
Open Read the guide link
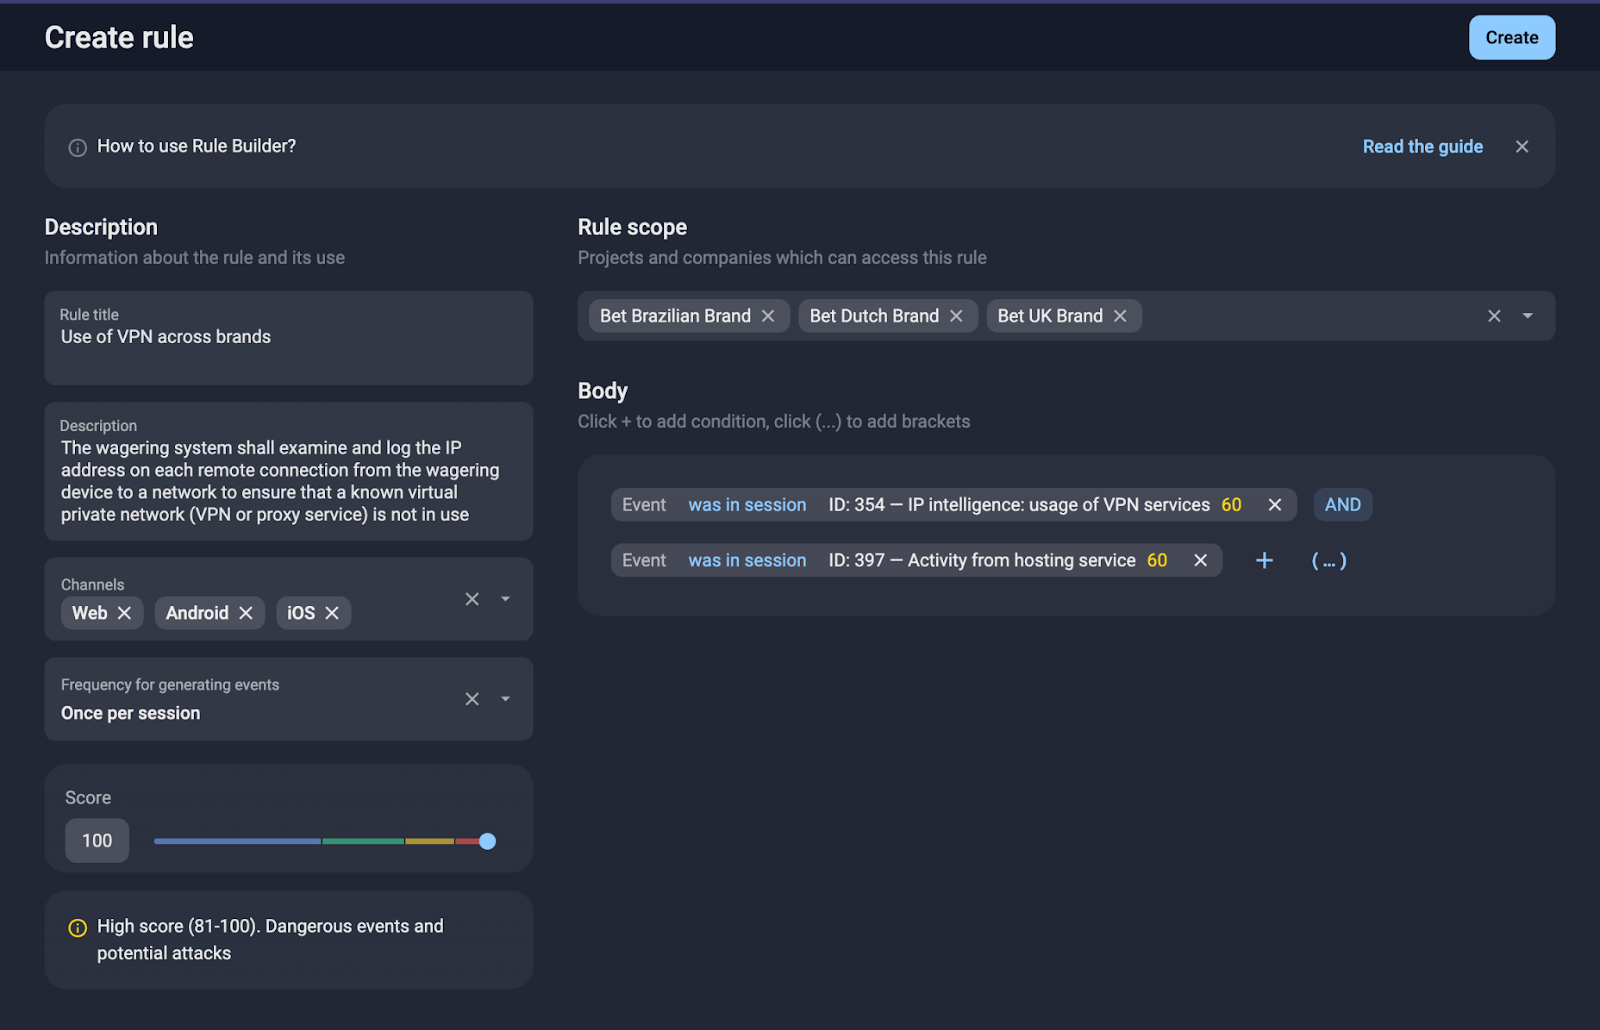pyautogui.click(x=1422, y=146)
